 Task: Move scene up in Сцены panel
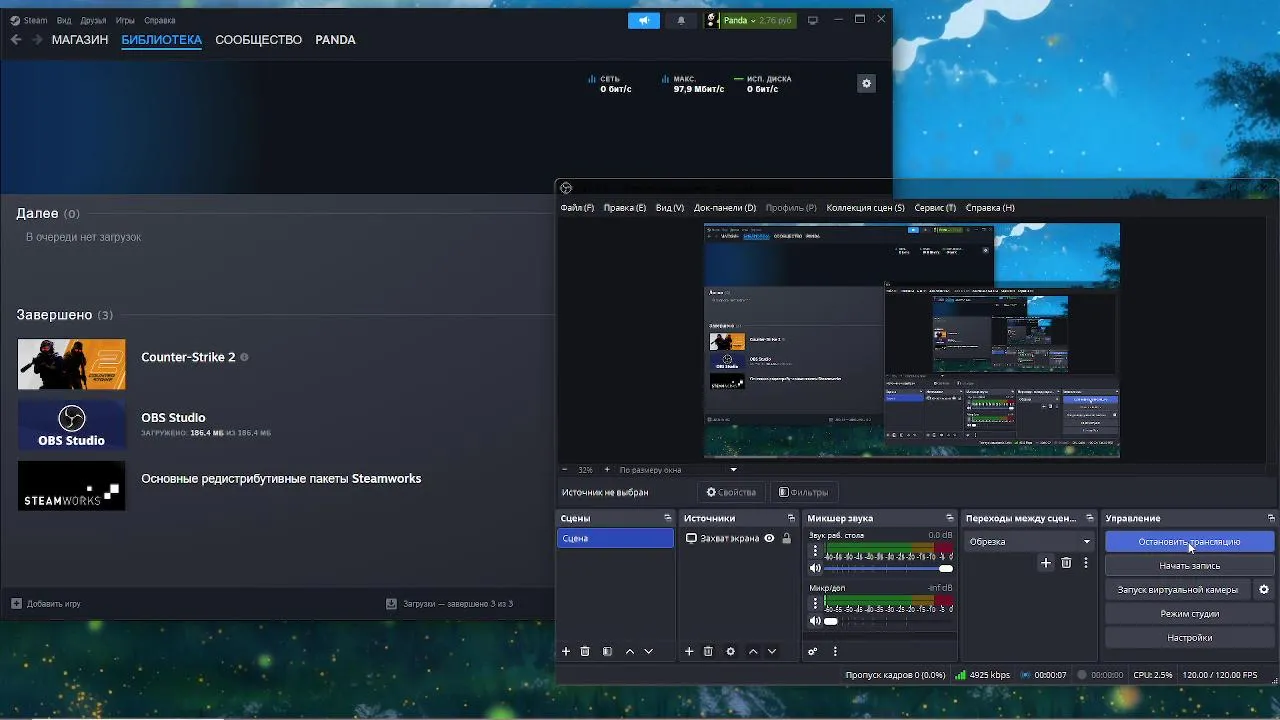click(630, 651)
